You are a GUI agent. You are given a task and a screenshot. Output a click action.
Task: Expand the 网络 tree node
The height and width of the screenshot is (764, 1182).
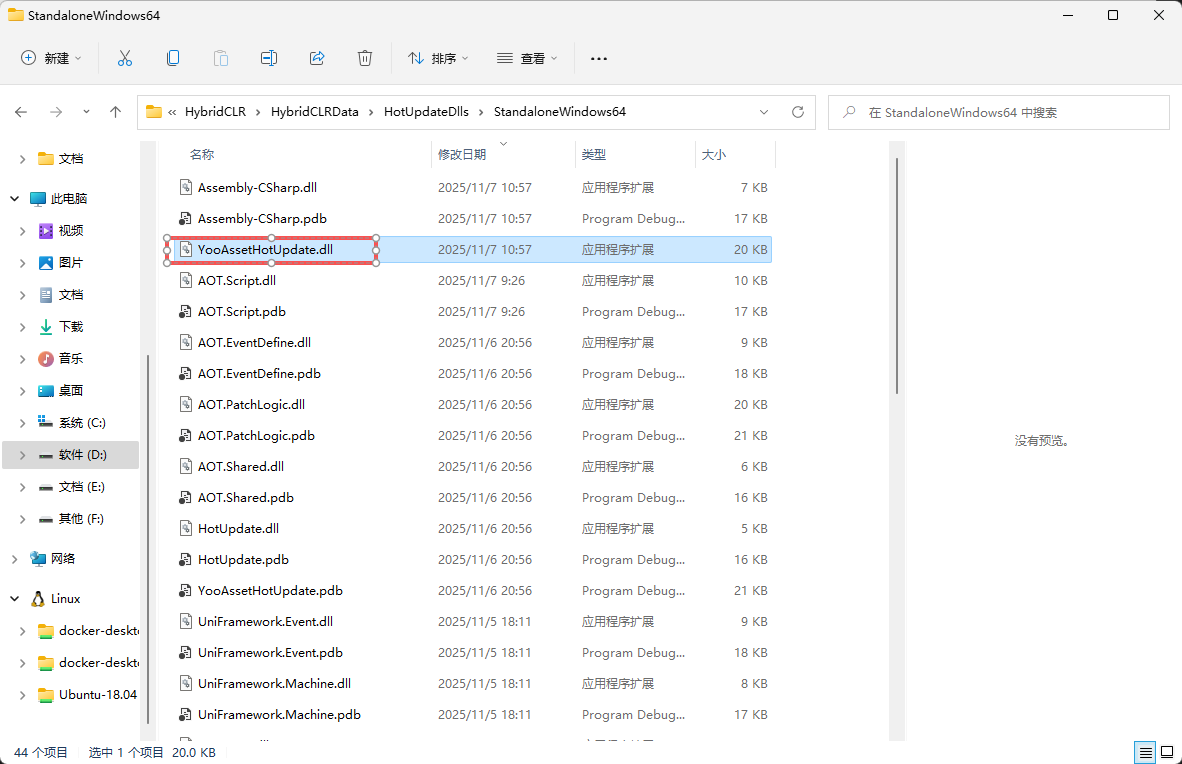coord(14,558)
